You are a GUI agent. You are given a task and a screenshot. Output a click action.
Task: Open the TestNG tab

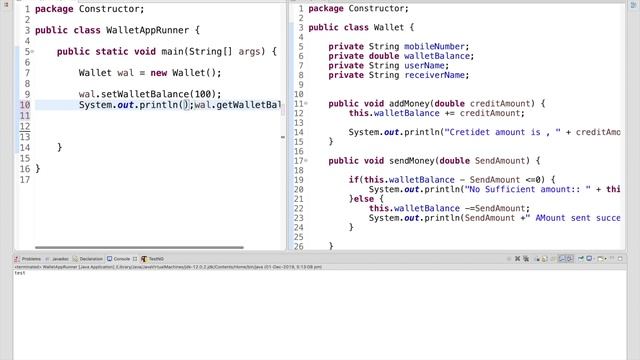[153, 259]
